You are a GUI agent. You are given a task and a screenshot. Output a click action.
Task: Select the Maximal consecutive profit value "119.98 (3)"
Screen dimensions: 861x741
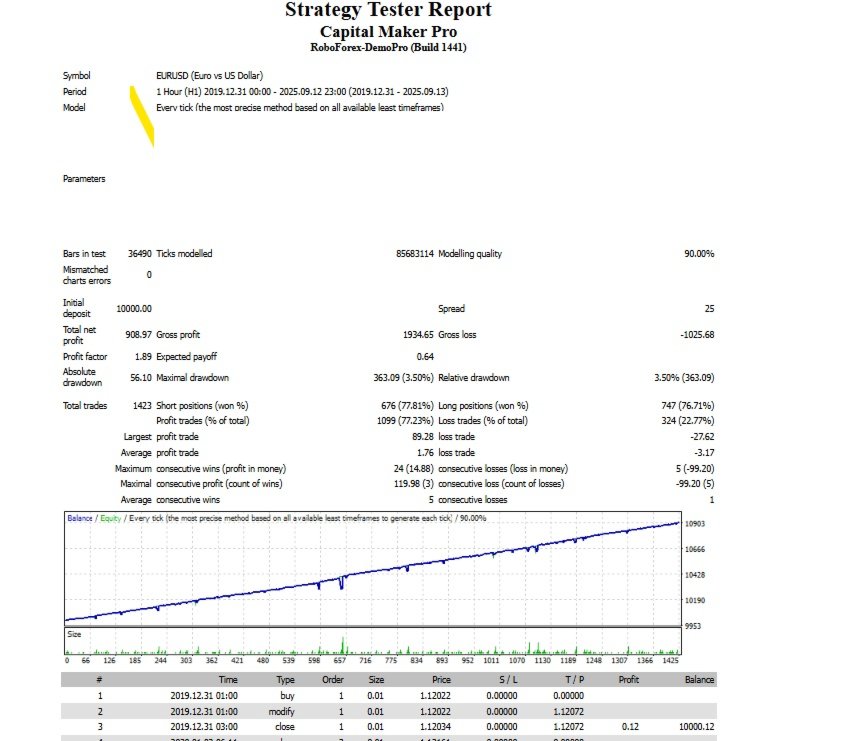point(413,484)
